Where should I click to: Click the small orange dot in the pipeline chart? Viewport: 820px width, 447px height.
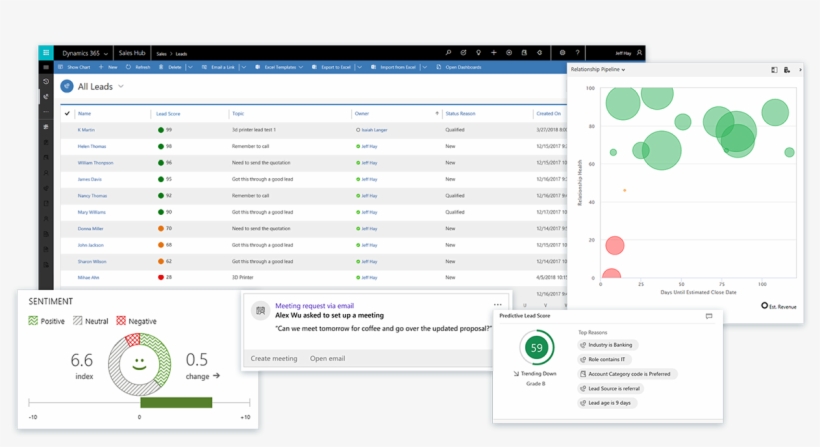click(624, 190)
